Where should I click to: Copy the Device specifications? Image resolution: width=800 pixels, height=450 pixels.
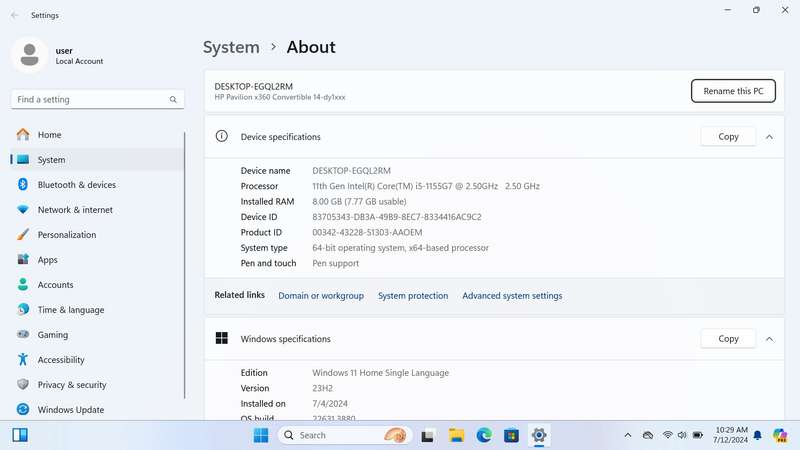point(728,137)
